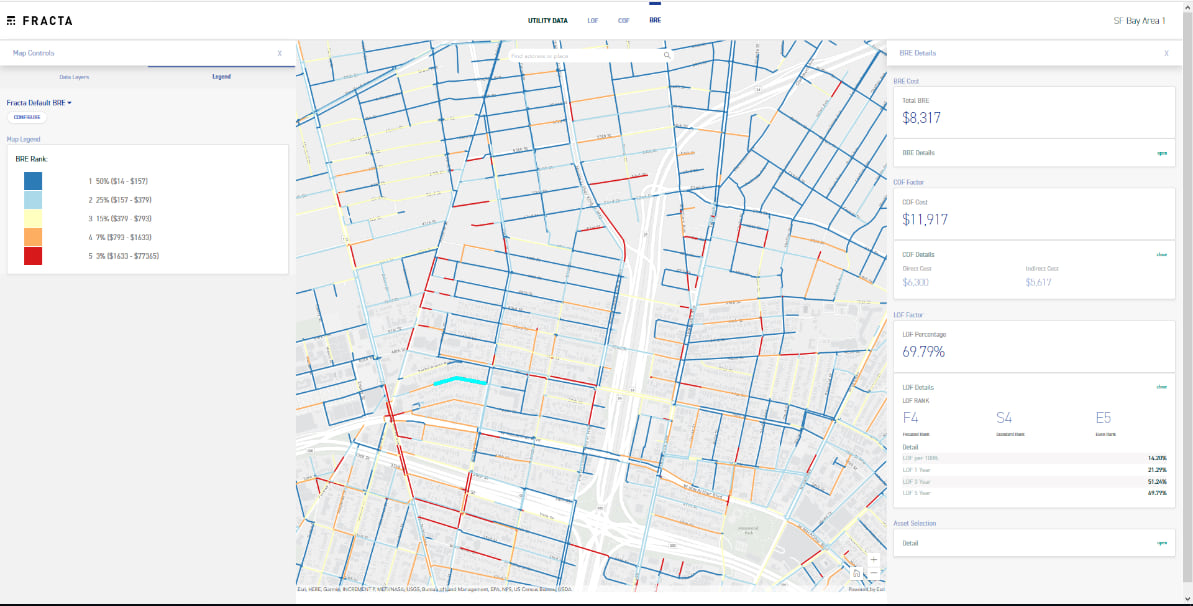Expand Asset Selection Detail with open link
This screenshot has width=1193, height=606.
(x=1162, y=544)
